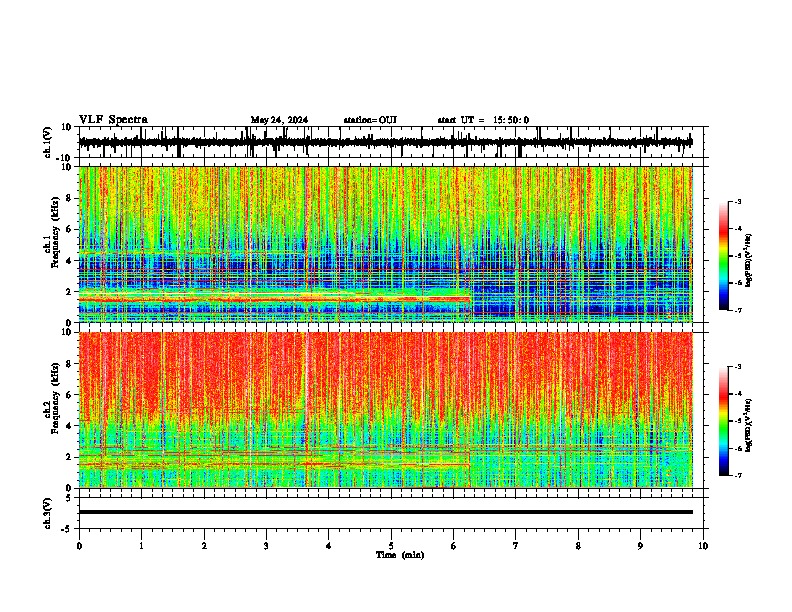Click the ch.3(V) flat trace plot

(x=391, y=513)
